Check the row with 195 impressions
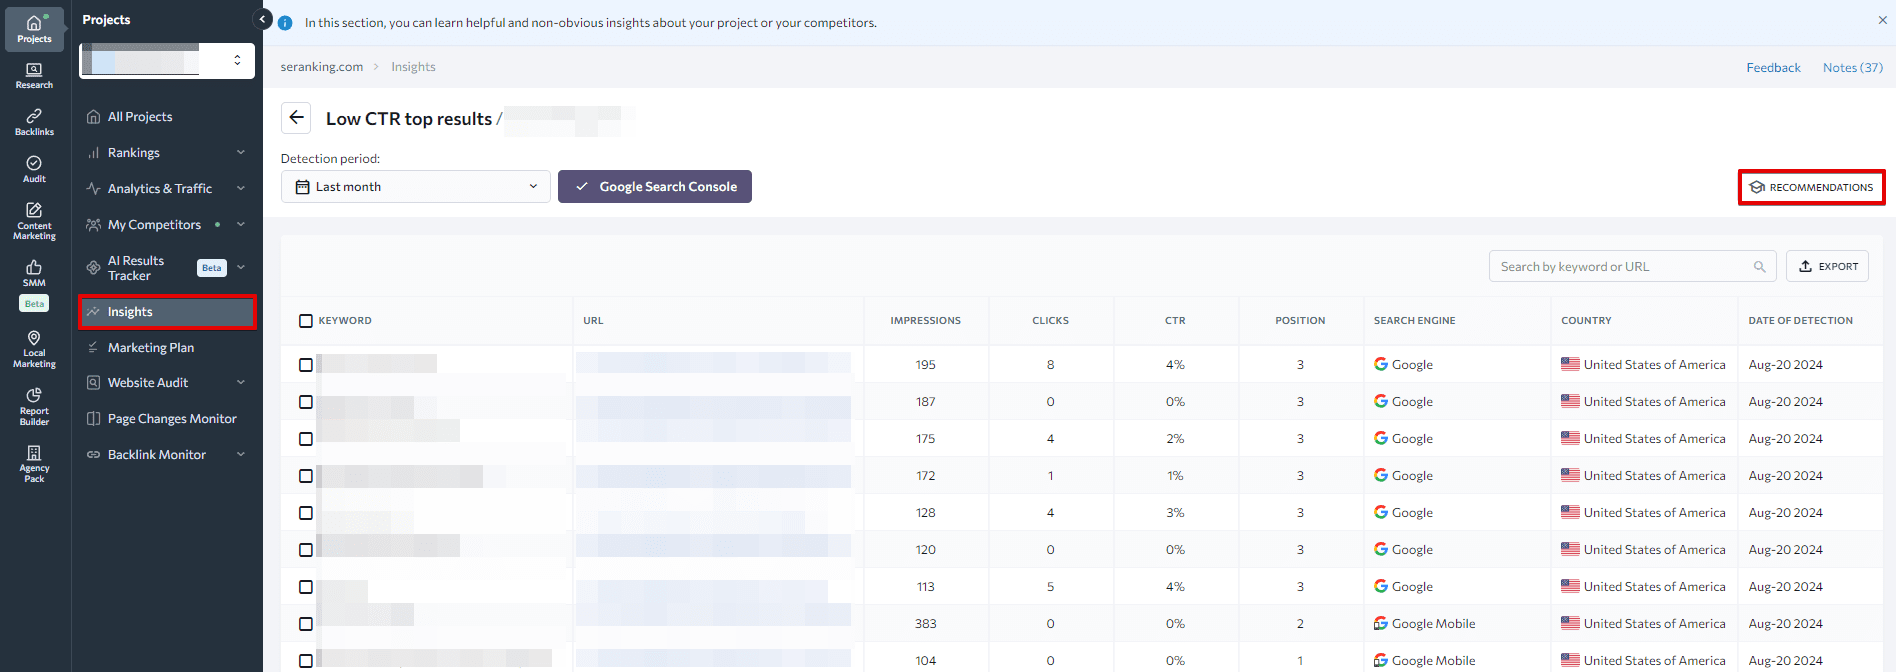 306,365
